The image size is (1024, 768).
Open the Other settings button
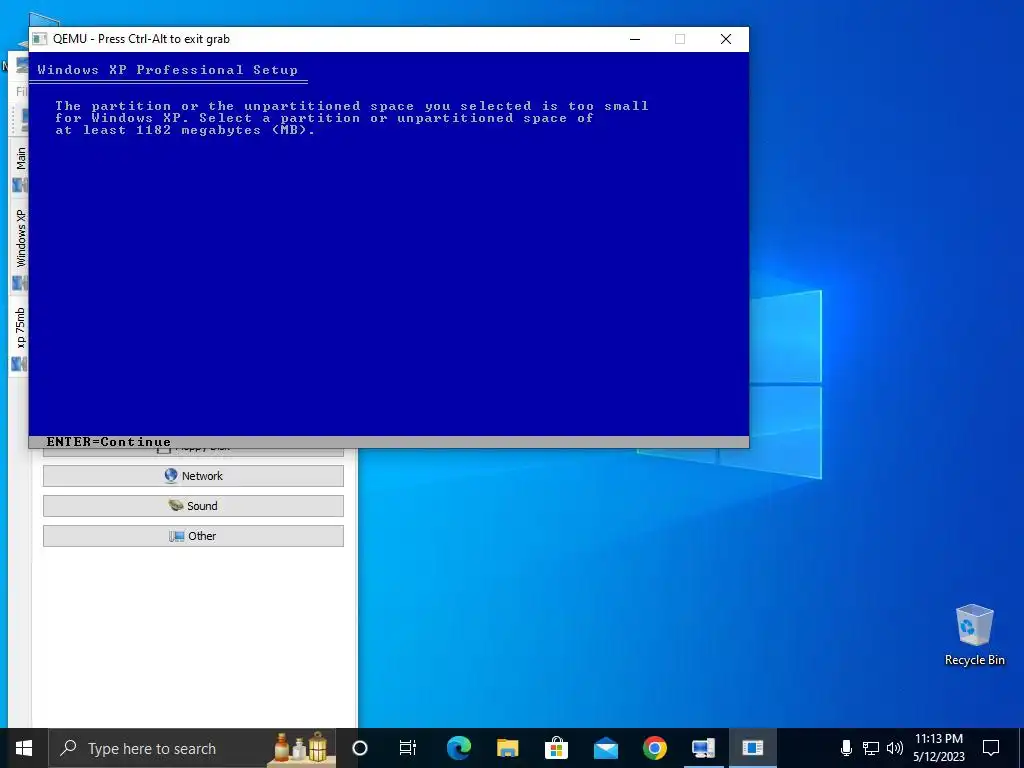[x=193, y=536]
